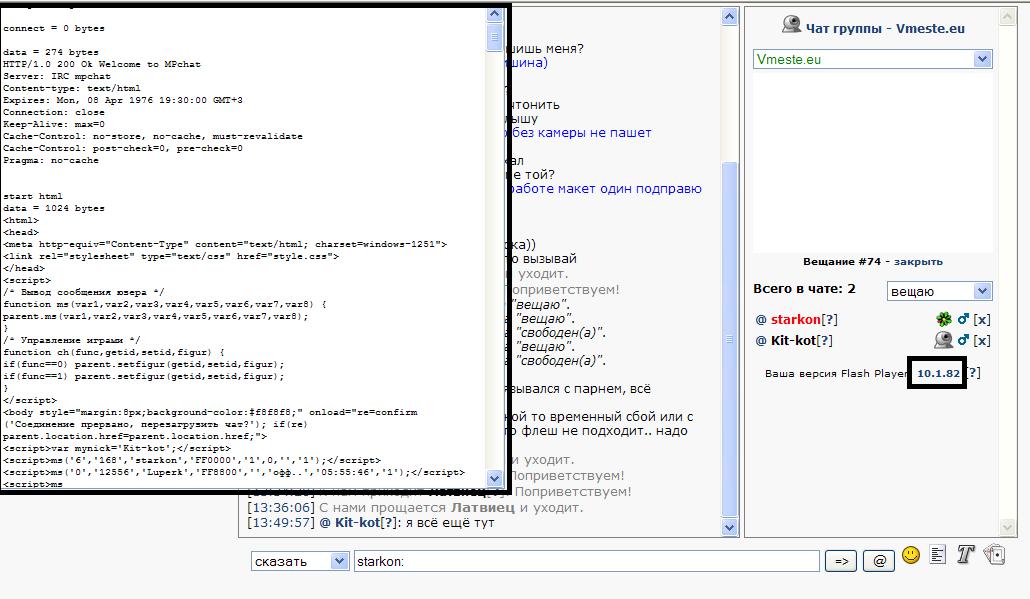Viewport: 1030px width, 599px height.
Task: Click the webcam icon in group chat header
Action: [x=791, y=26]
